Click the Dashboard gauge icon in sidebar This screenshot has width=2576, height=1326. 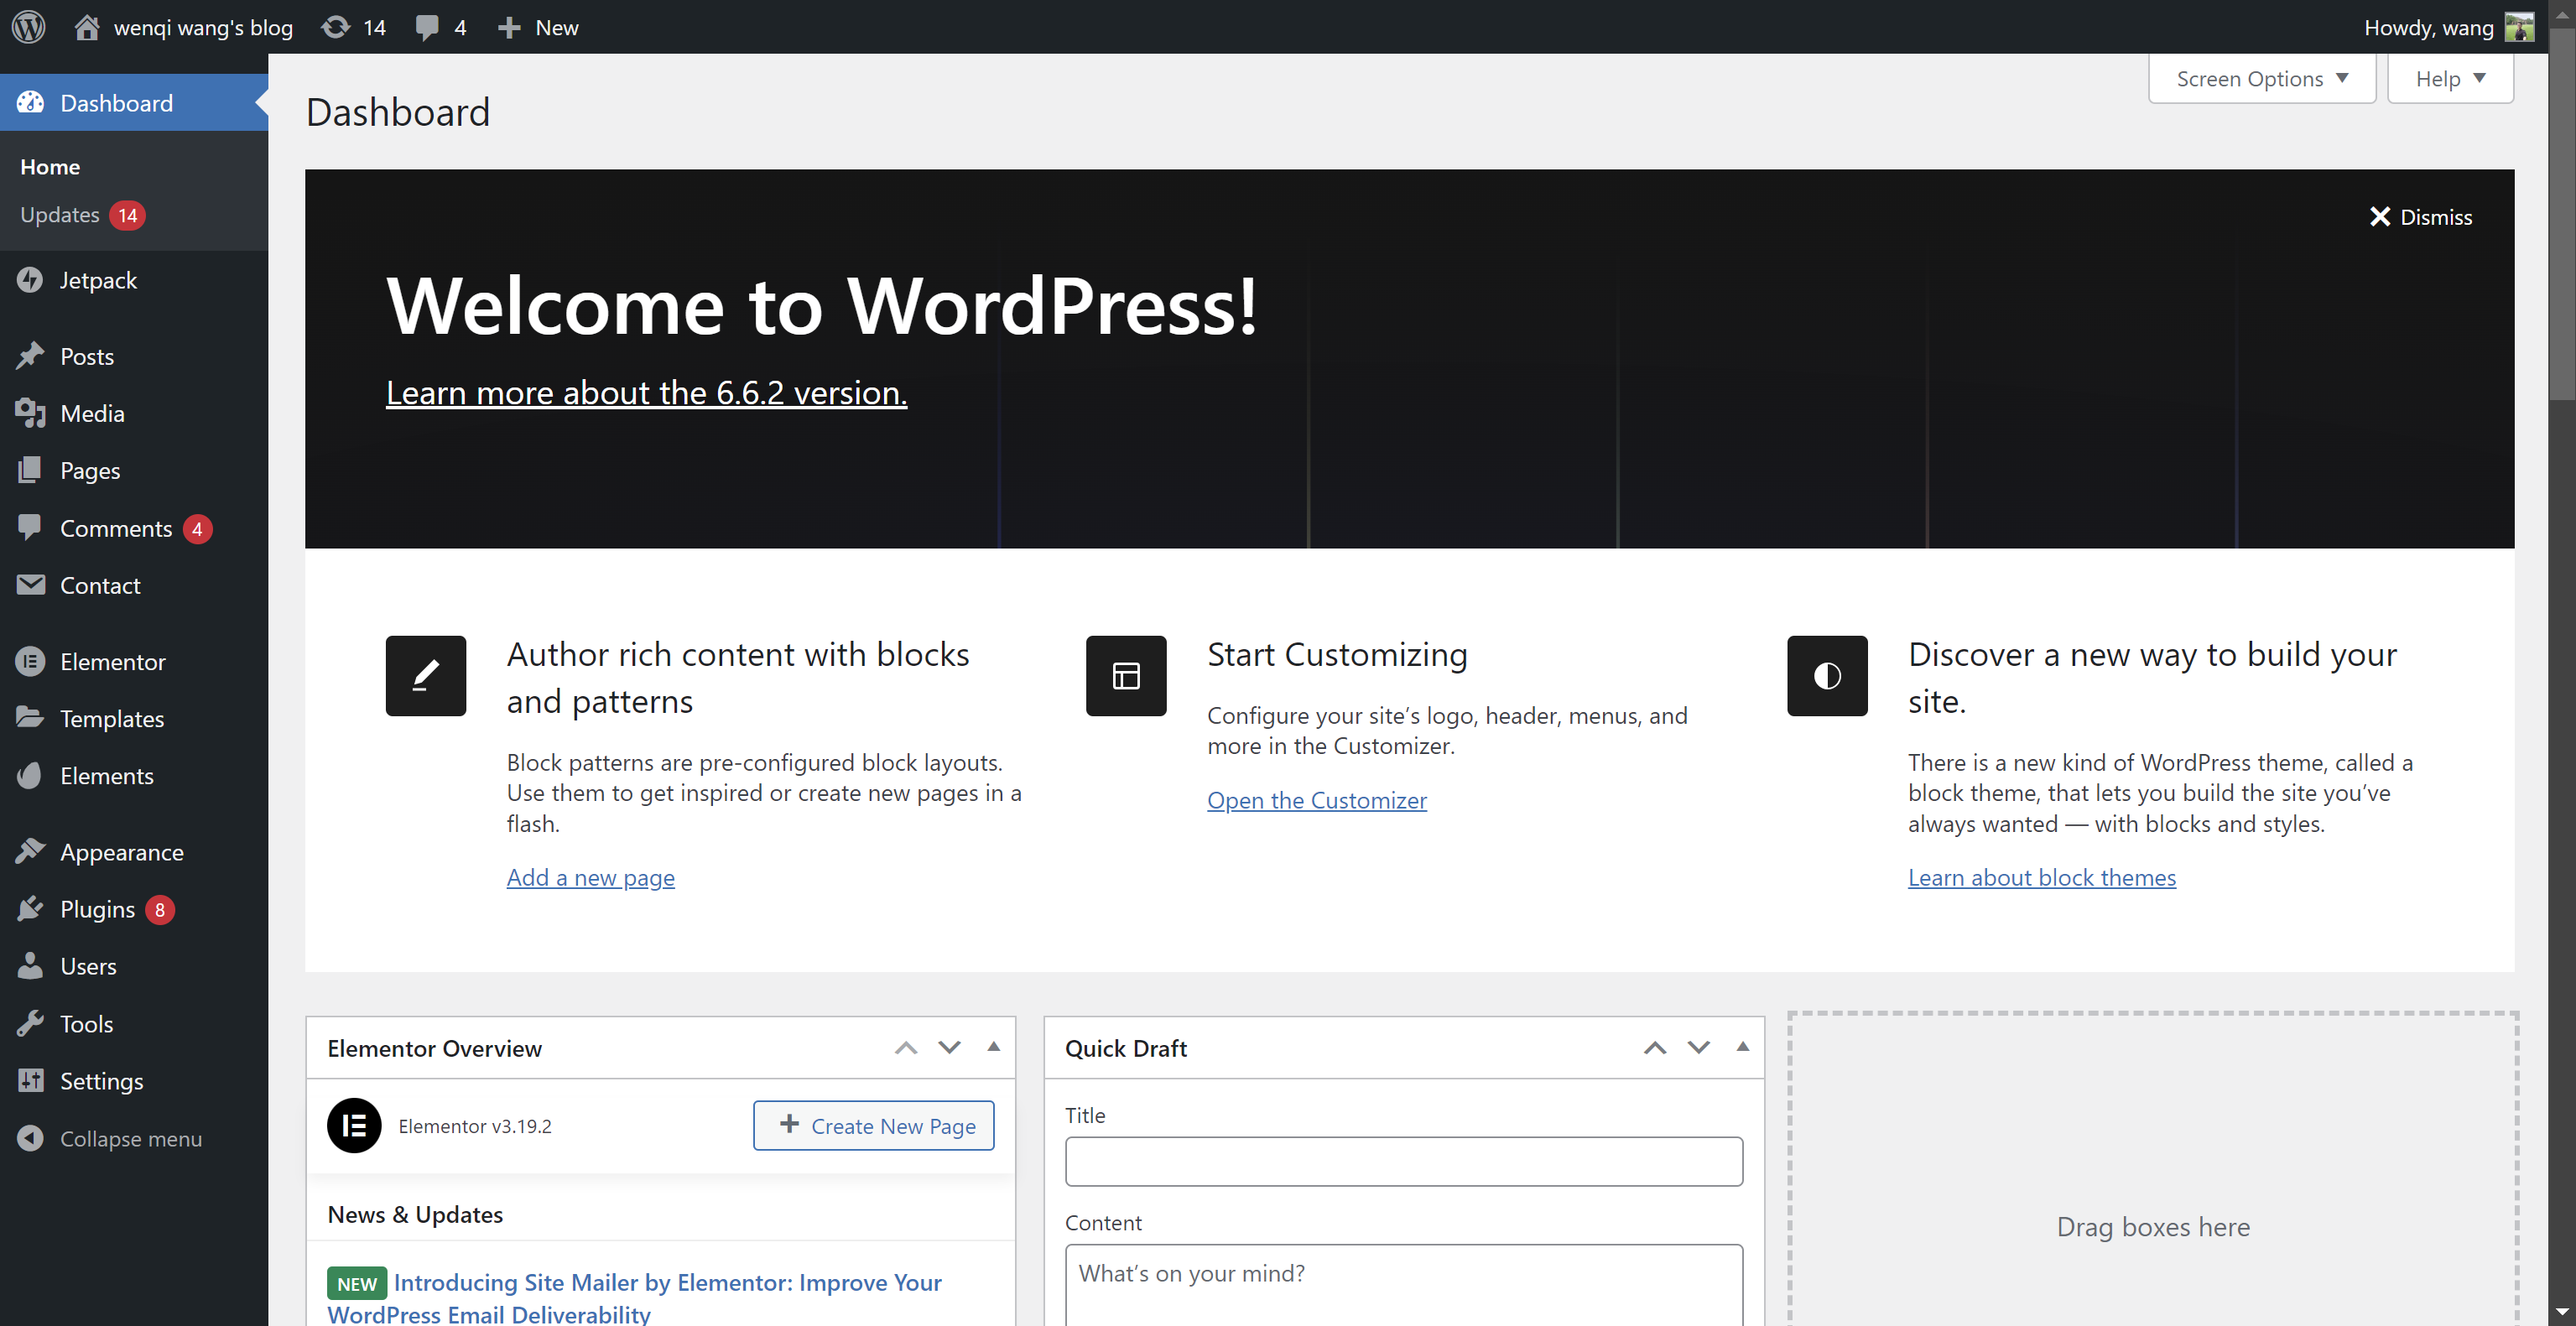pos(30,102)
